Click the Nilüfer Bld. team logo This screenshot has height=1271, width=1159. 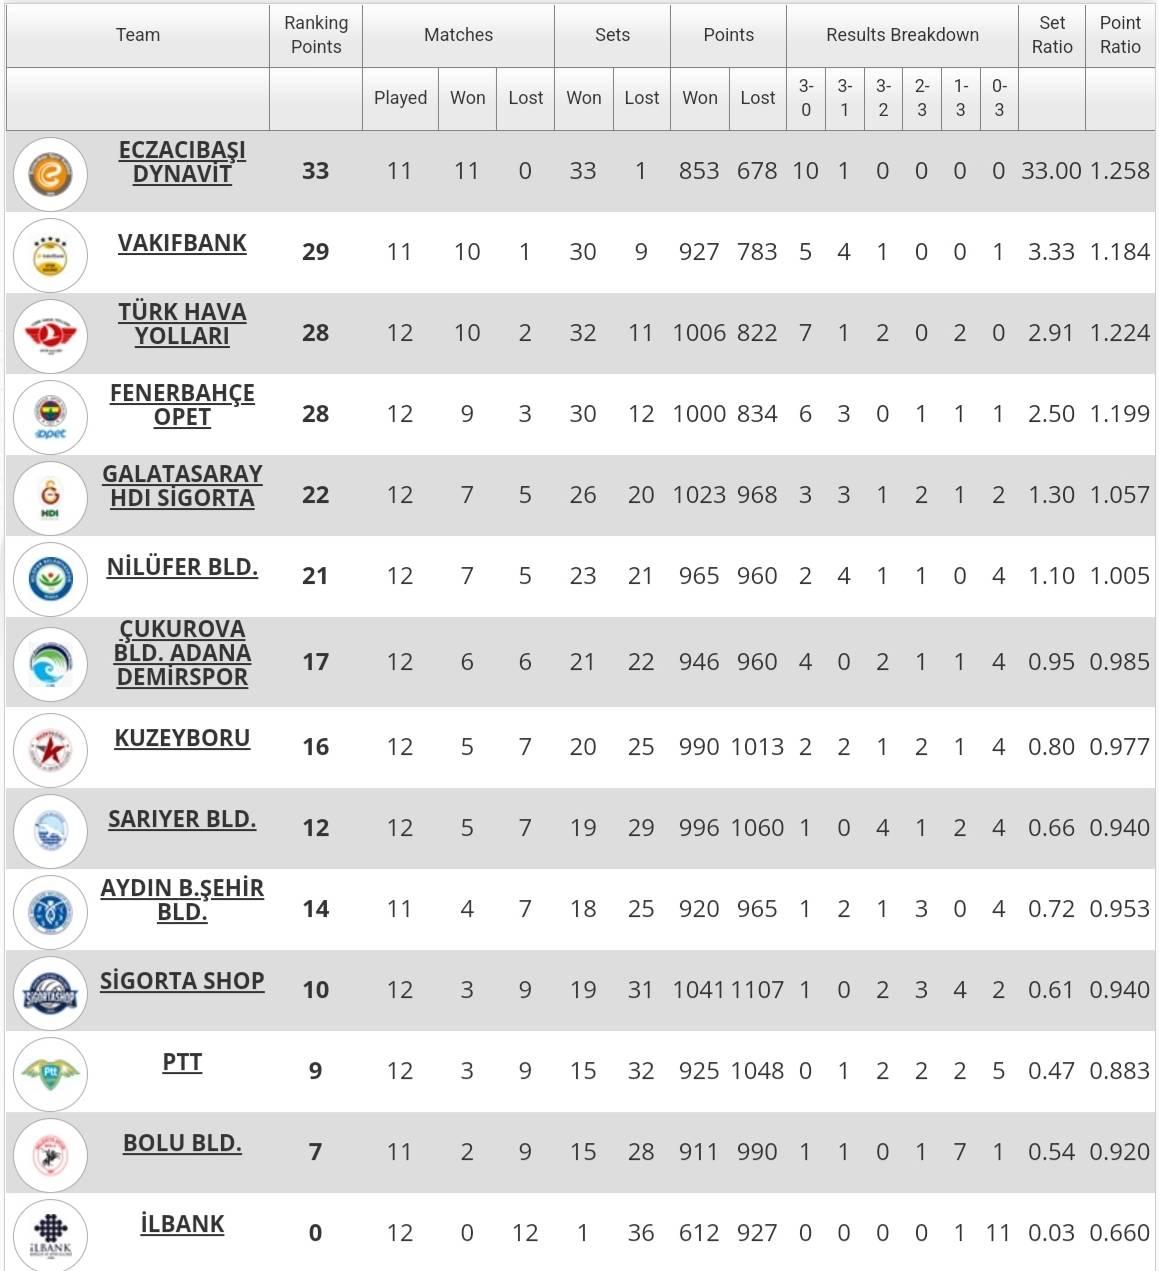coord(50,579)
